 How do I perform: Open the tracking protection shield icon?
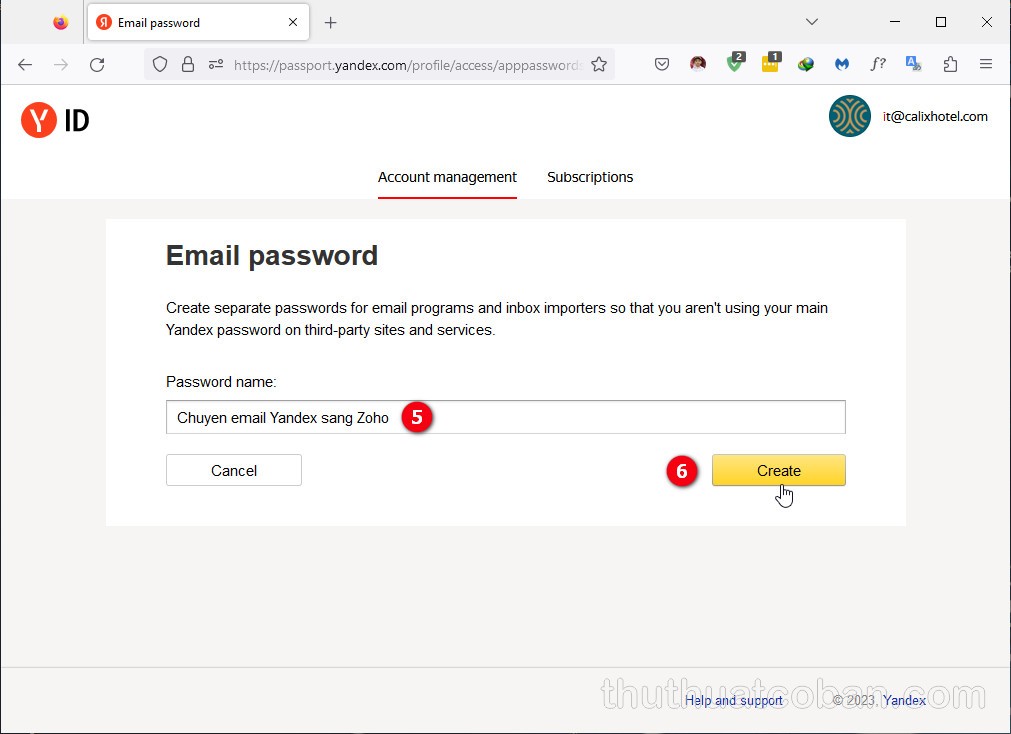(x=160, y=64)
